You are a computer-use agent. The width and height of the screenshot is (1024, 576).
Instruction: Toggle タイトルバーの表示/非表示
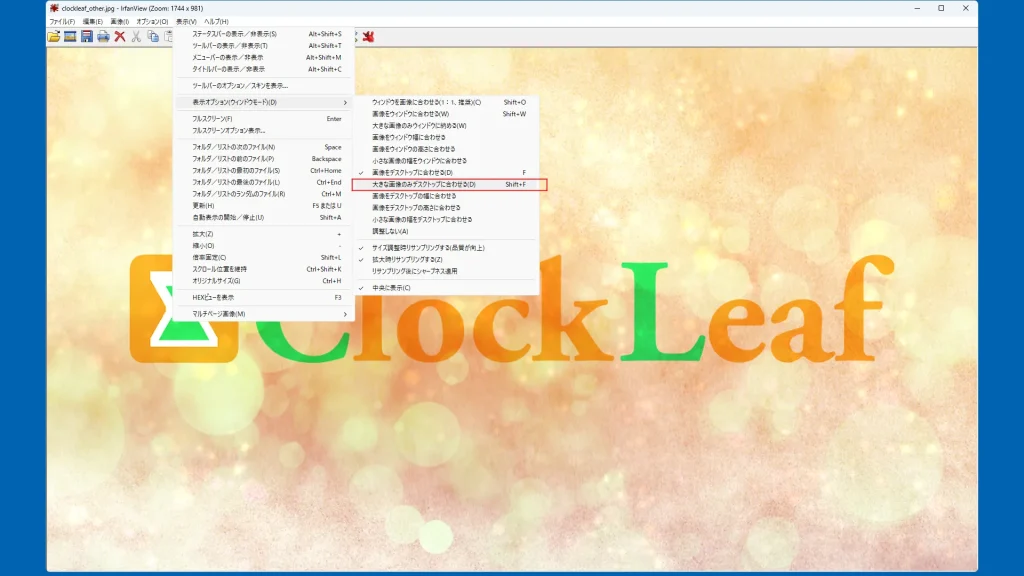(x=264, y=69)
